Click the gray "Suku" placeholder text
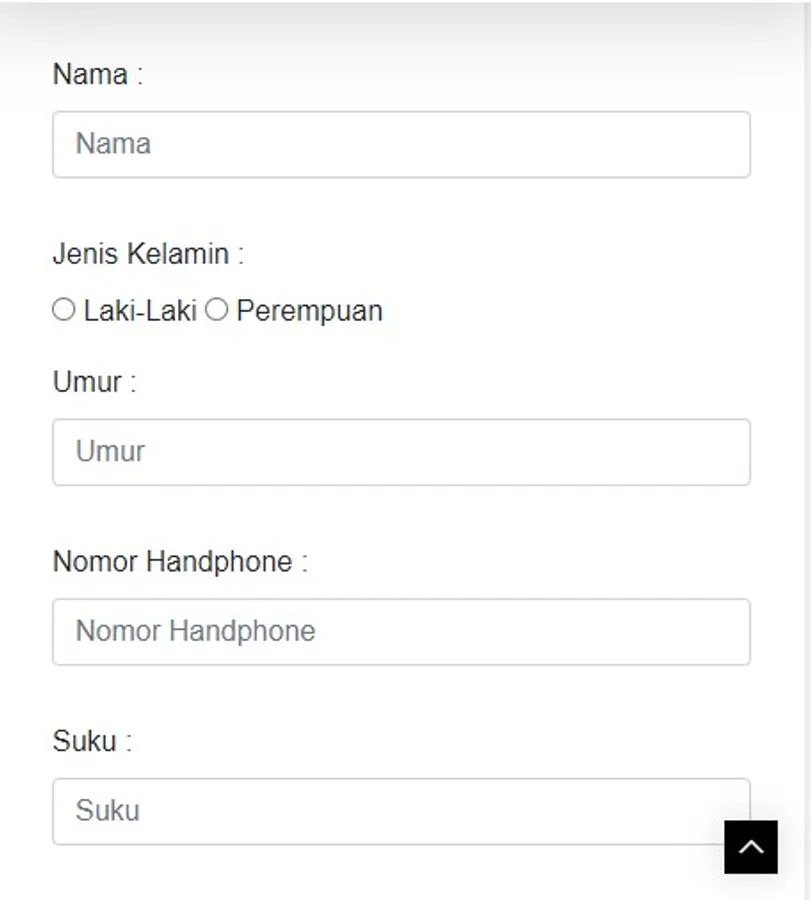Screen dimensions: 811x900 click(x=107, y=810)
